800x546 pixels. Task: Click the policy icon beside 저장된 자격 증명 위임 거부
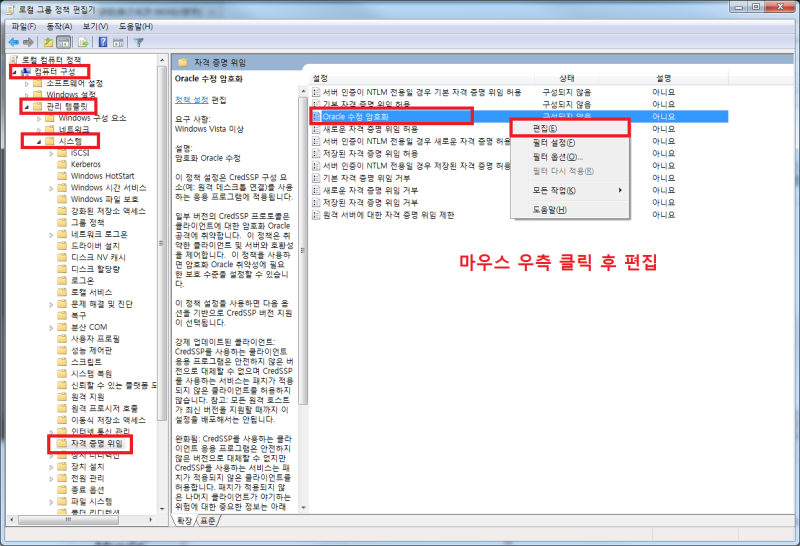click(x=316, y=203)
